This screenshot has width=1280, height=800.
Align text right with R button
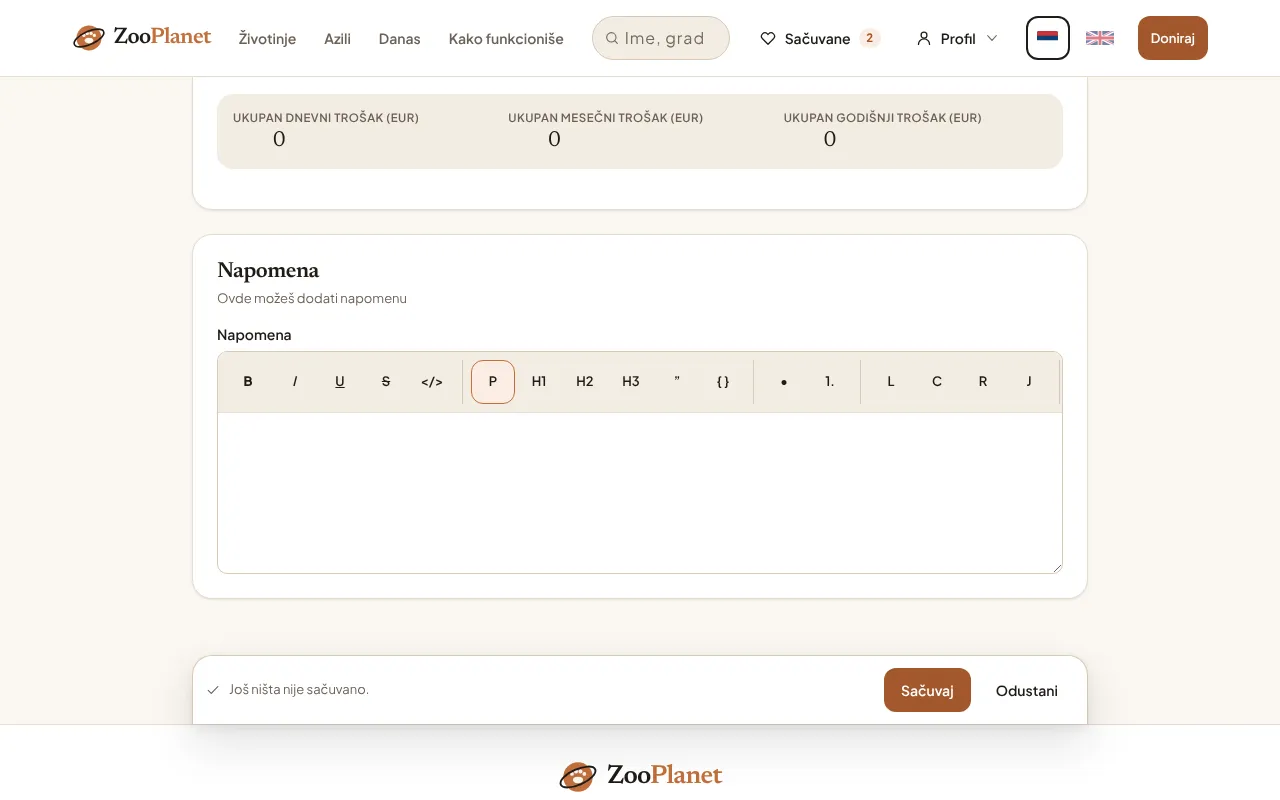click(983, 382)
